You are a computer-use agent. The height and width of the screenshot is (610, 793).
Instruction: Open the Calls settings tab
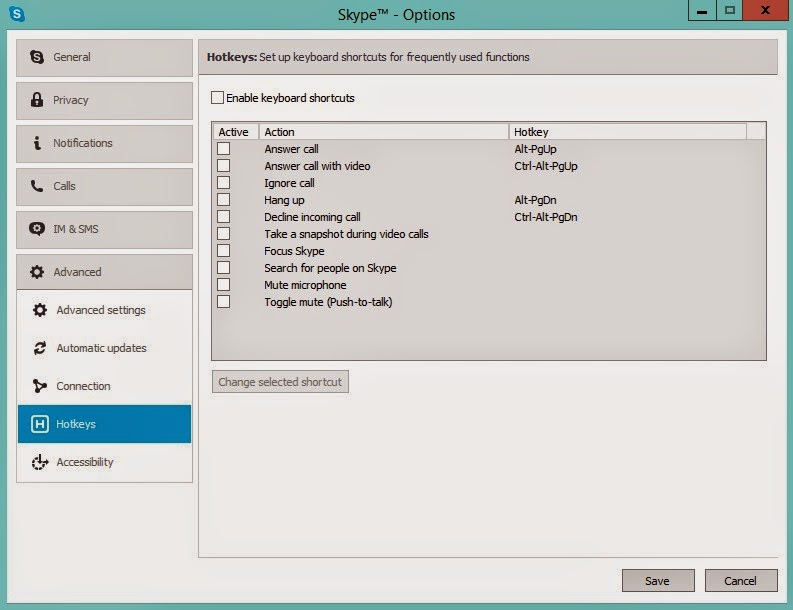click(x=105, y=187)
